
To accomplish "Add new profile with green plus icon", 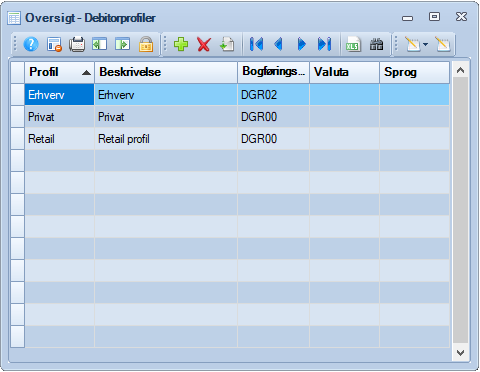I will click(x=181, y=44).
